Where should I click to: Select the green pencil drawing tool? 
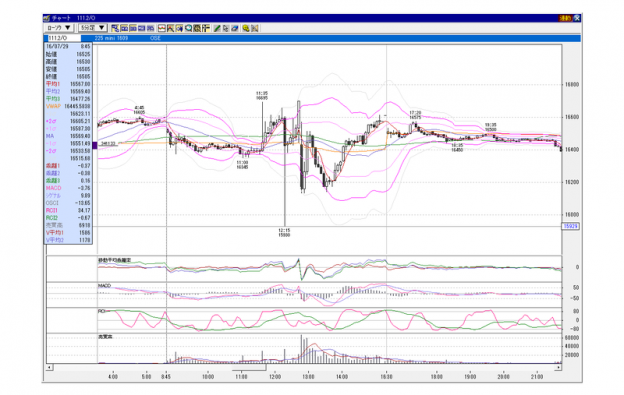217,28
